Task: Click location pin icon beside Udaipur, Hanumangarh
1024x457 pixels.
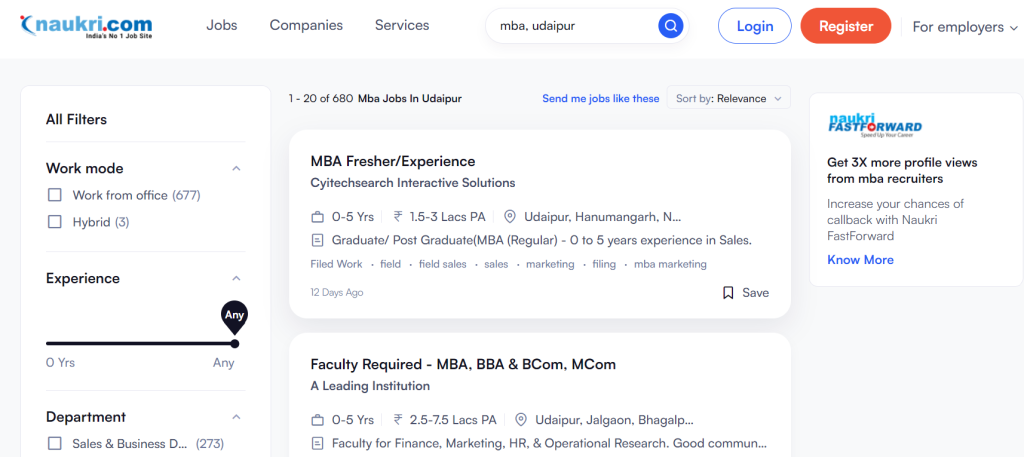Action: (x=510, y=217)
